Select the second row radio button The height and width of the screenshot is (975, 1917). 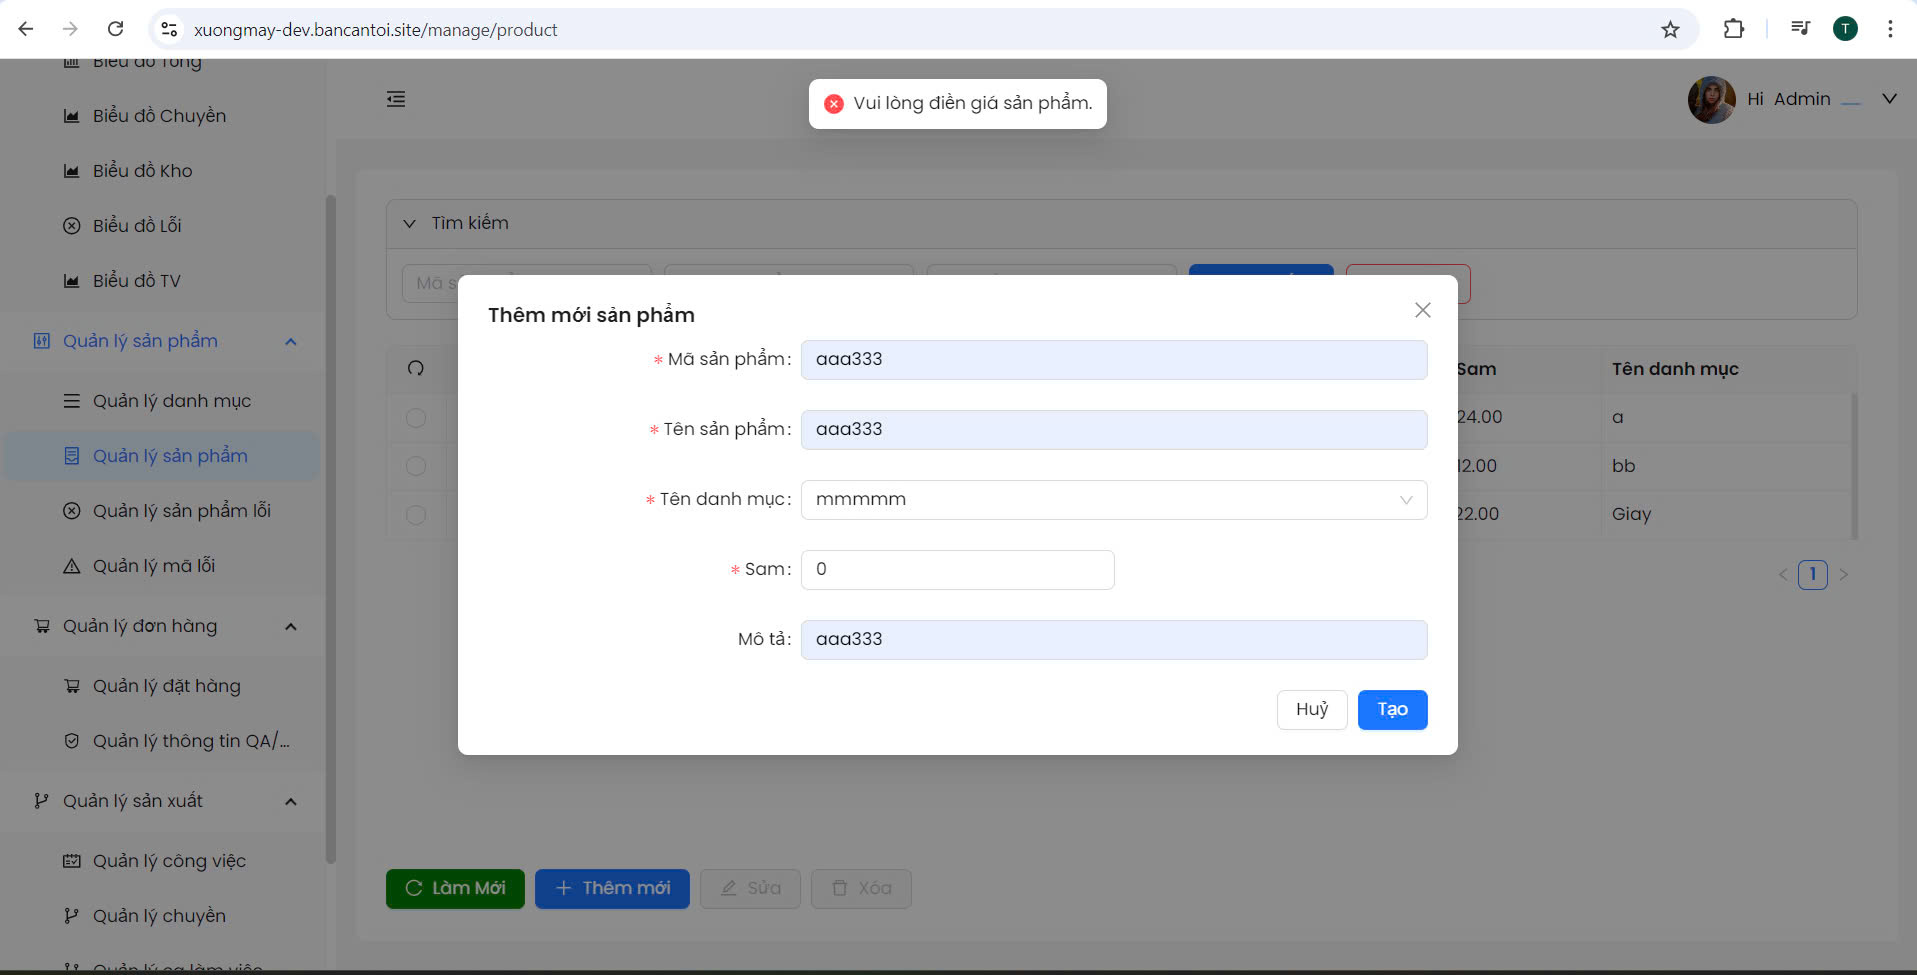(416, 466)
